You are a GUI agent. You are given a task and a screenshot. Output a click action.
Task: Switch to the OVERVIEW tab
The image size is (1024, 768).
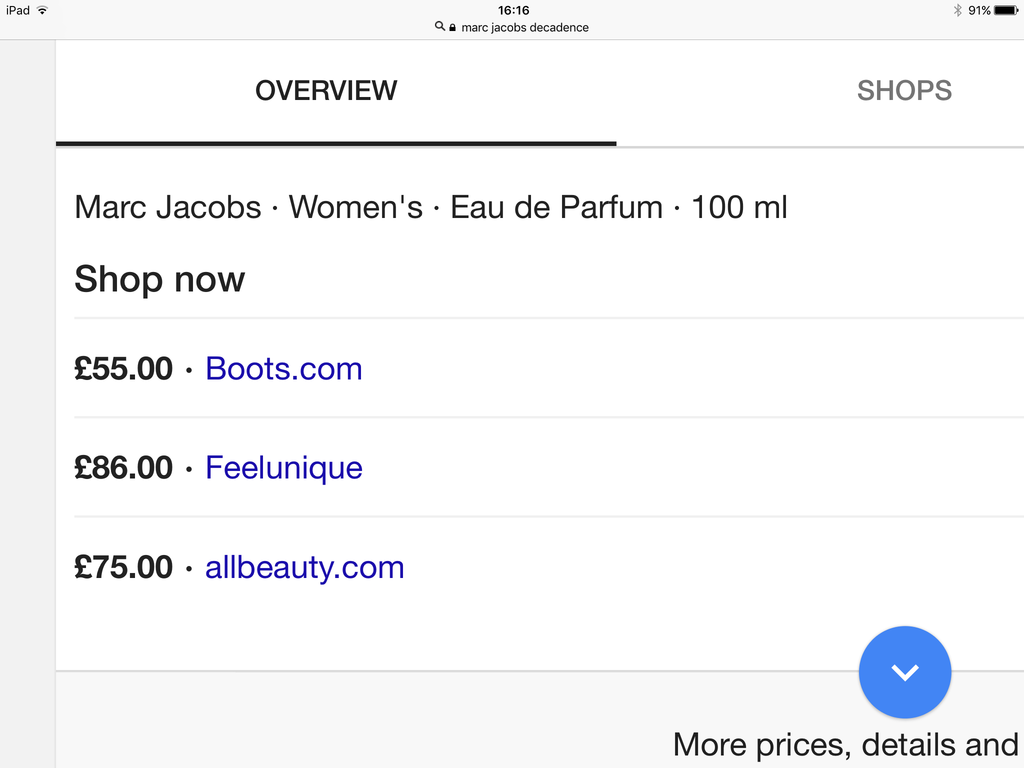tap(326, 91)
